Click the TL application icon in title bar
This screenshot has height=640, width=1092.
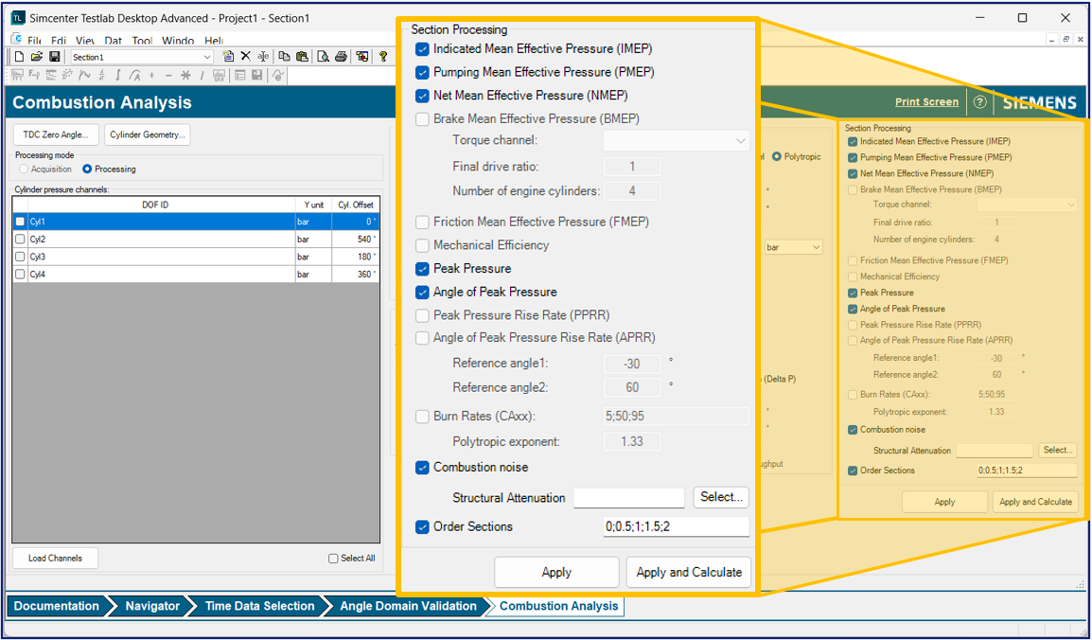click(18, 17)
